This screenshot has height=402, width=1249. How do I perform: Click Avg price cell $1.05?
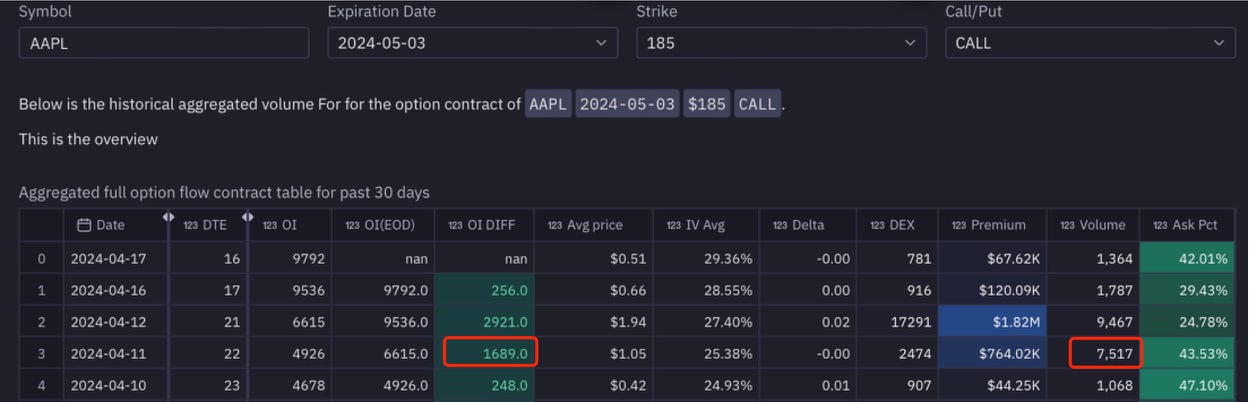click(x=593, y=354)
